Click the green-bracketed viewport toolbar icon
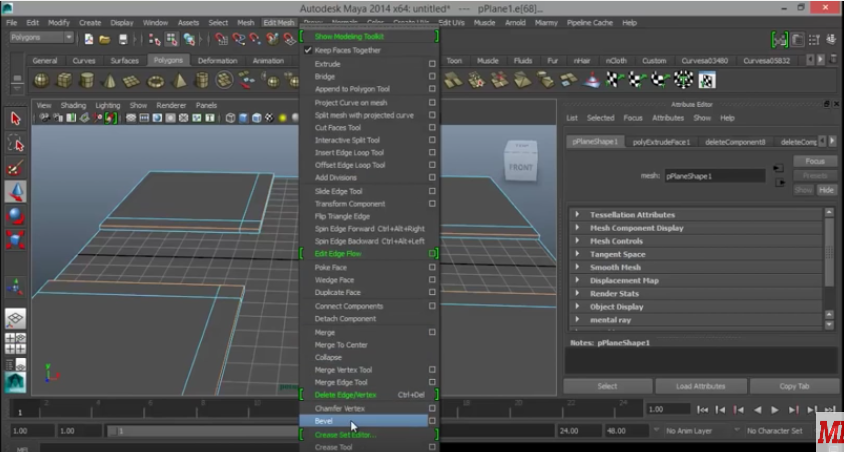 pos(110,118)
